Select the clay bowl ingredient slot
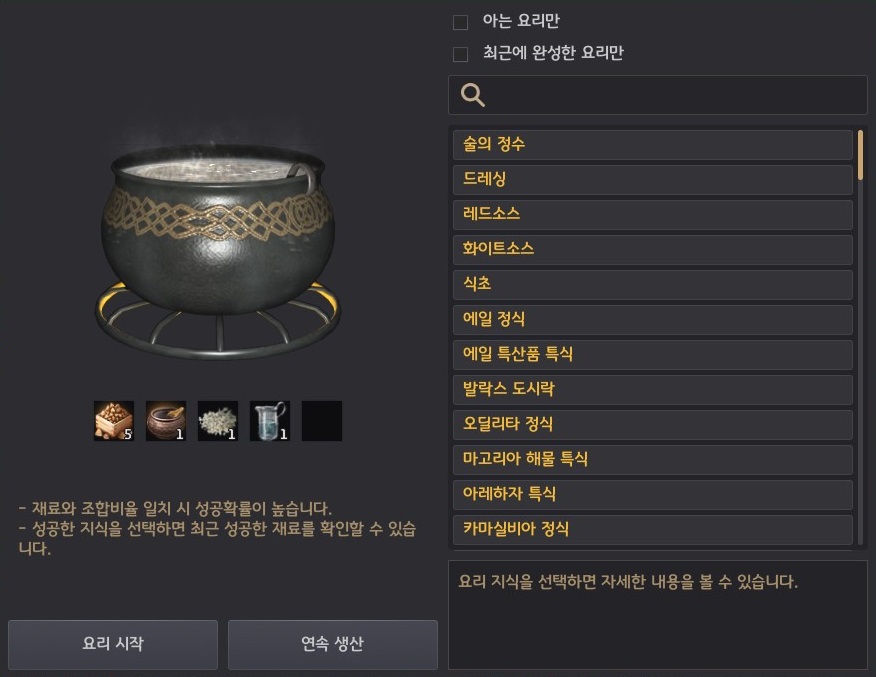876x677 pixels. point(166,421)
